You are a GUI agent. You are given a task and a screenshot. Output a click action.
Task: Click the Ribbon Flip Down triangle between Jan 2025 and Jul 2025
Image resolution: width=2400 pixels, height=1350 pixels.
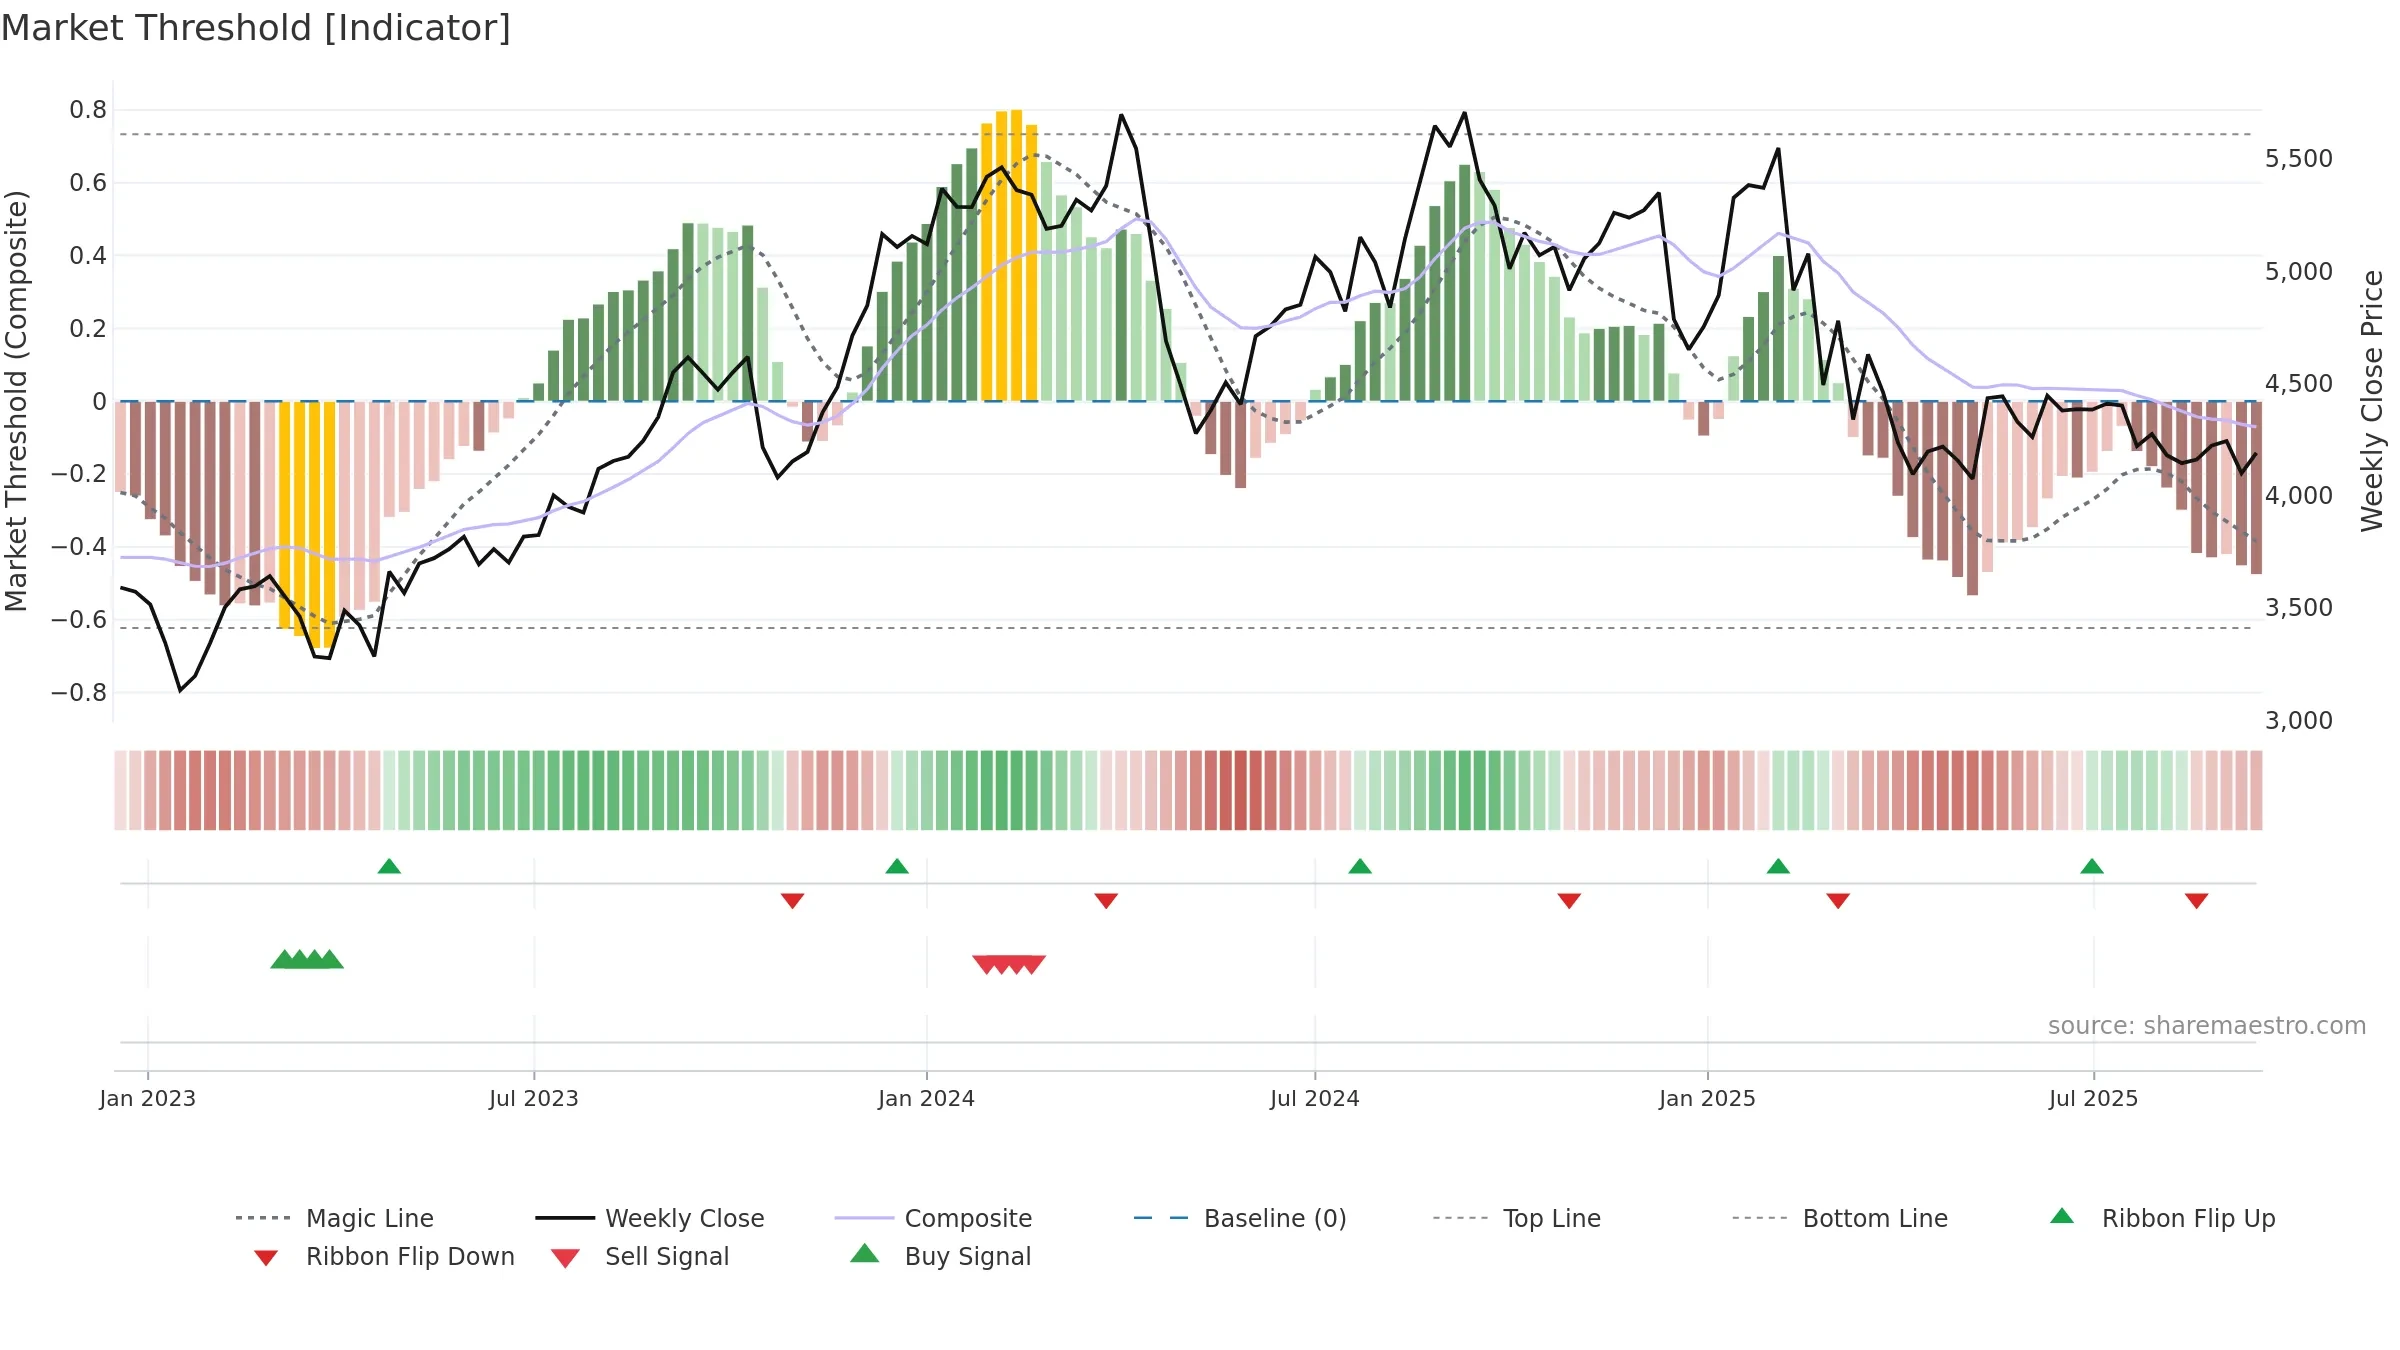[1838, 901]
